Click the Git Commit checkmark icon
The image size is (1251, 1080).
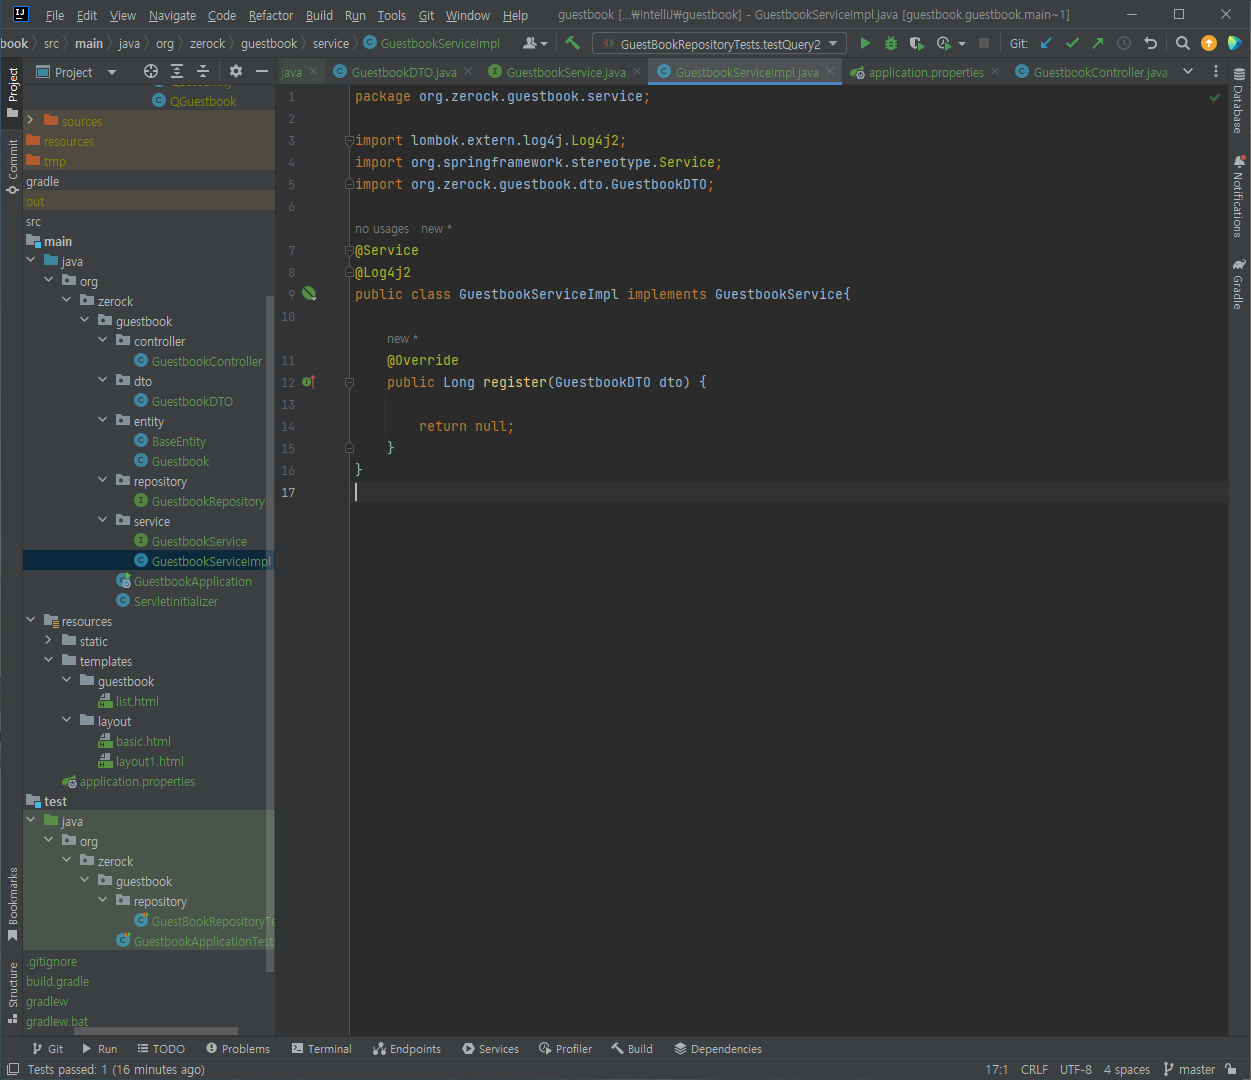1072,43
